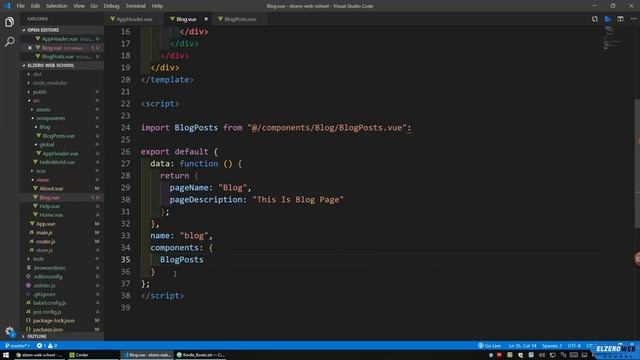Click Go Live in the status bar
The image size is (640, 360).
pyautogui.click(x=489, y=346)
